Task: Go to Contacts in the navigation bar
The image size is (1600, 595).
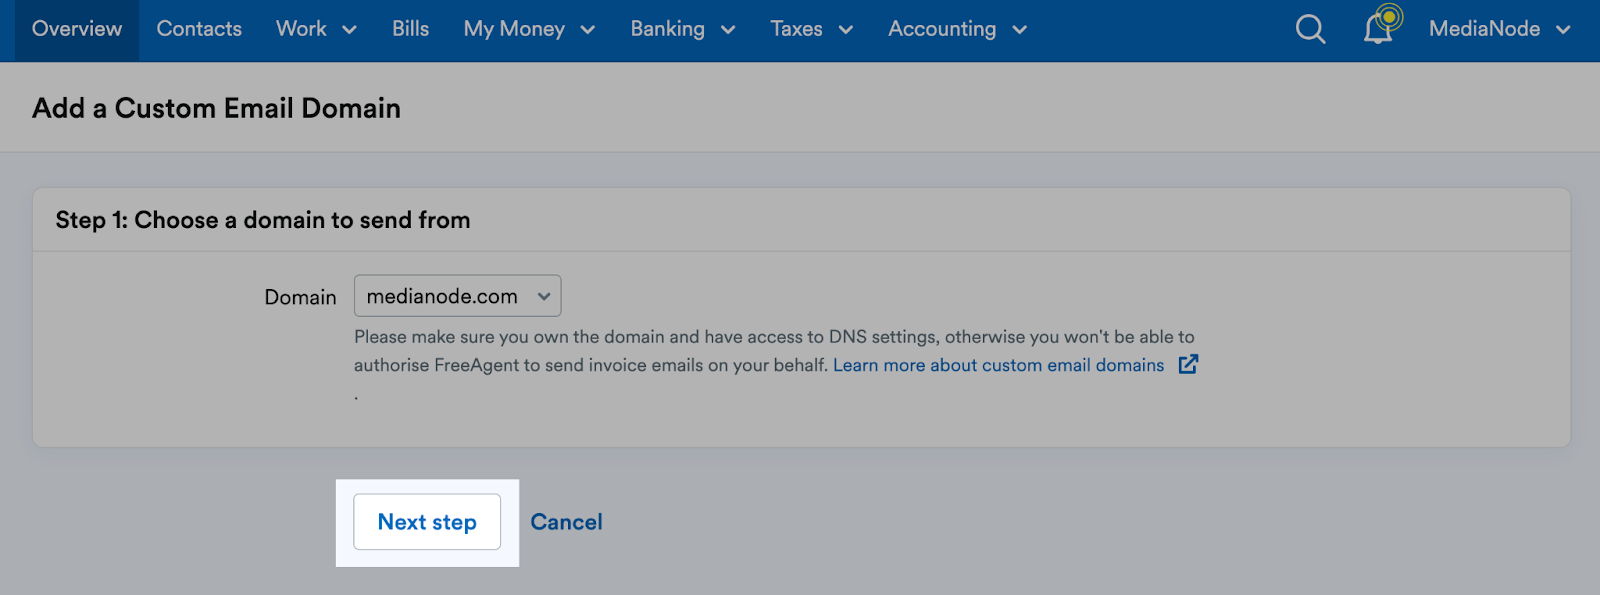Action: 199,29
